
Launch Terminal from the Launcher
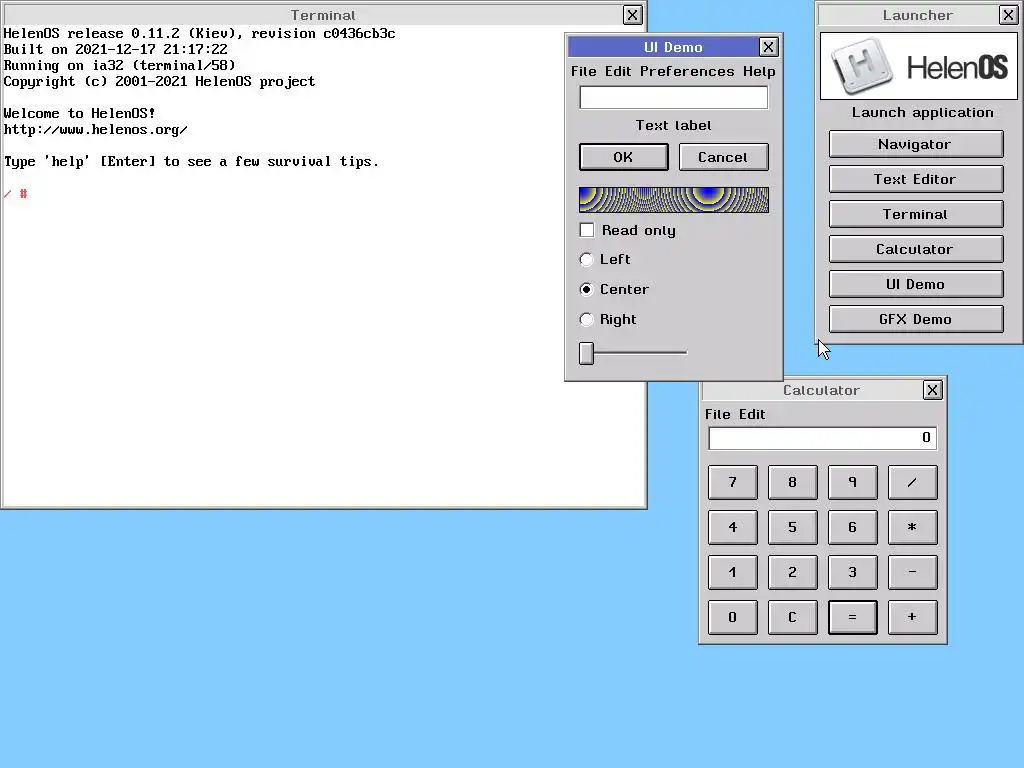coord(916,214)
